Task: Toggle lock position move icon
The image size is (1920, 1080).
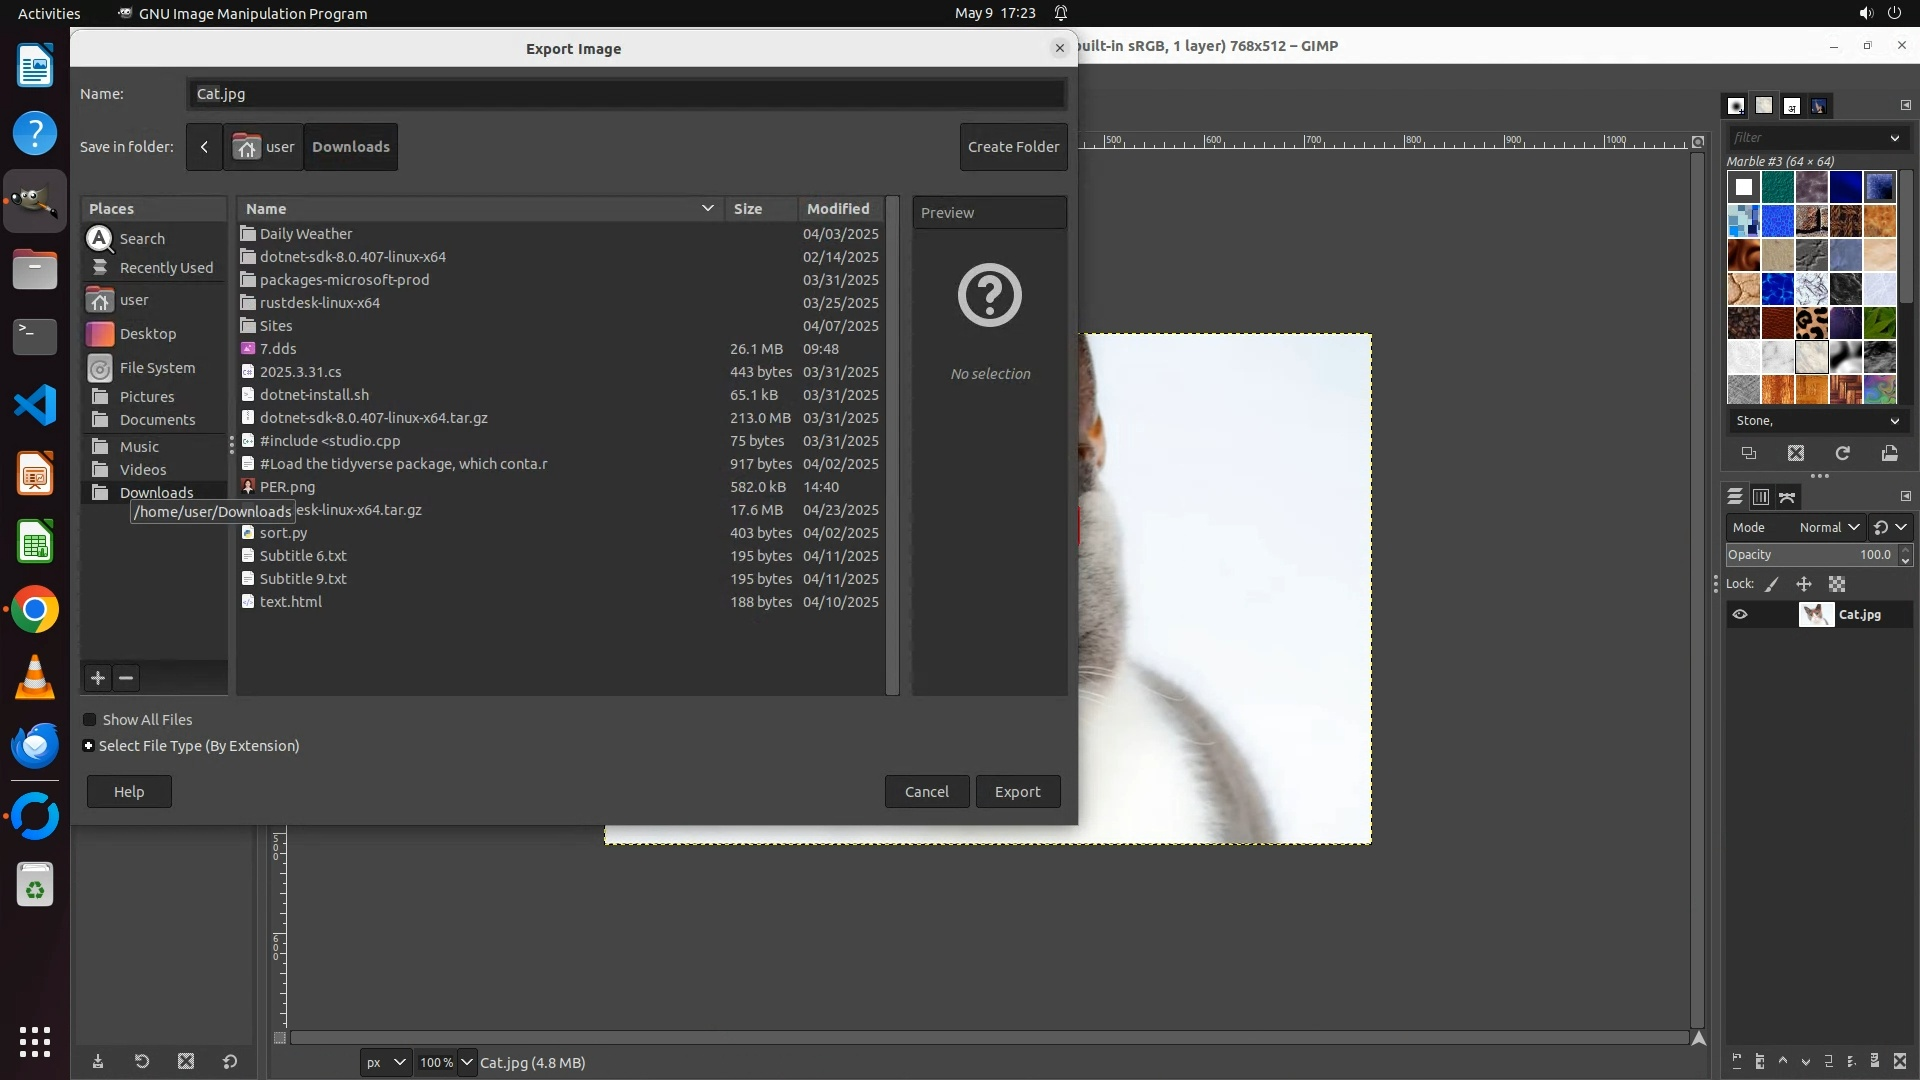Action: (1804, 584)
